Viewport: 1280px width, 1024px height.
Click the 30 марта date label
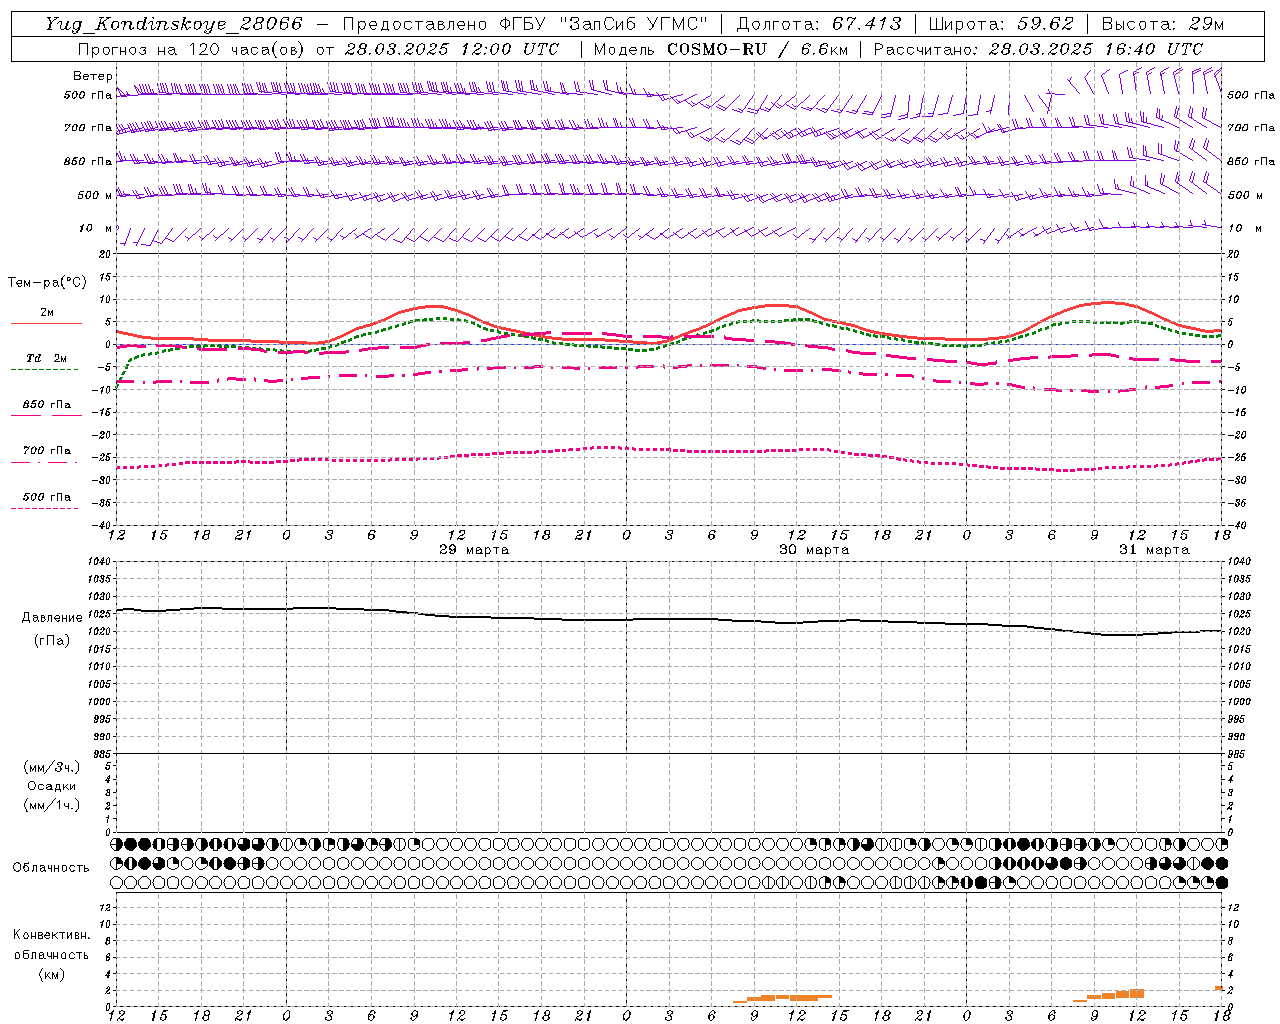click(x=814, y=550)
